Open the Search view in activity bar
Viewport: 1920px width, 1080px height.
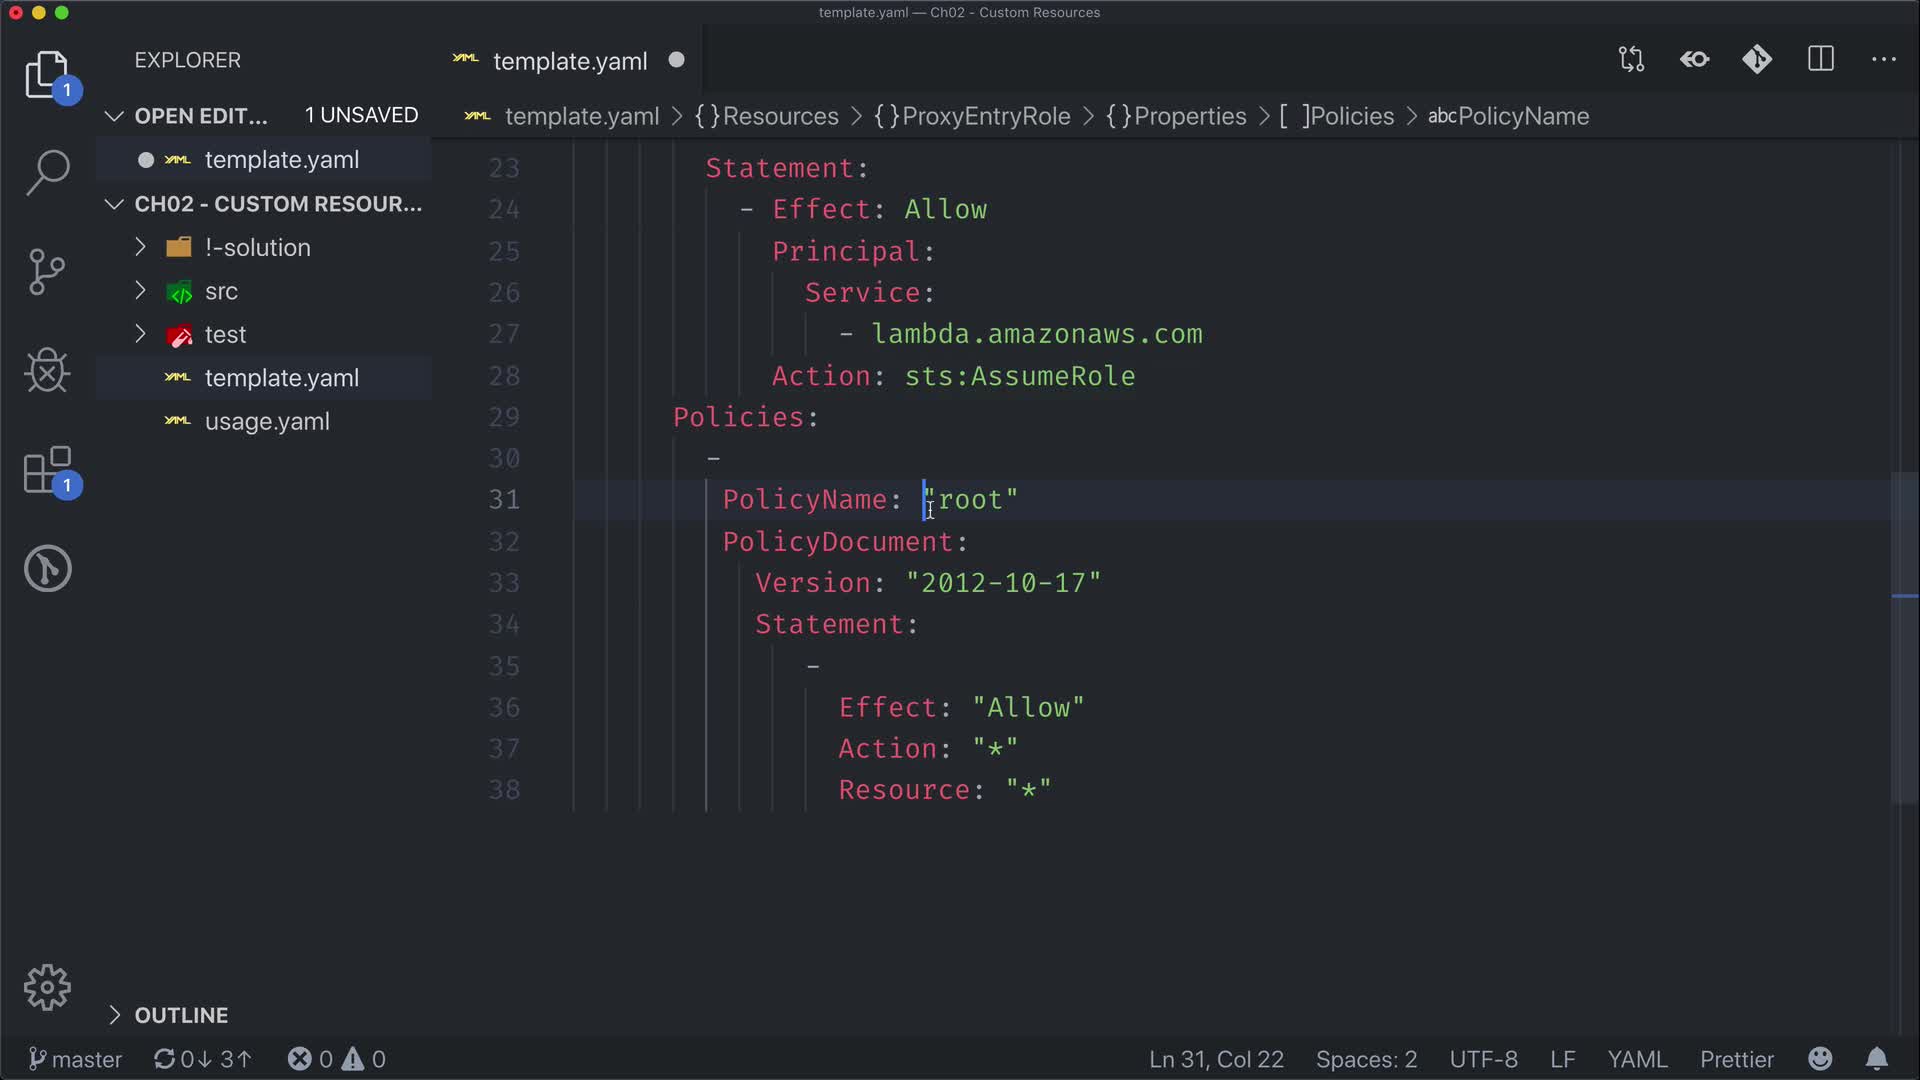pyautogui.click(x=47, y=173)
